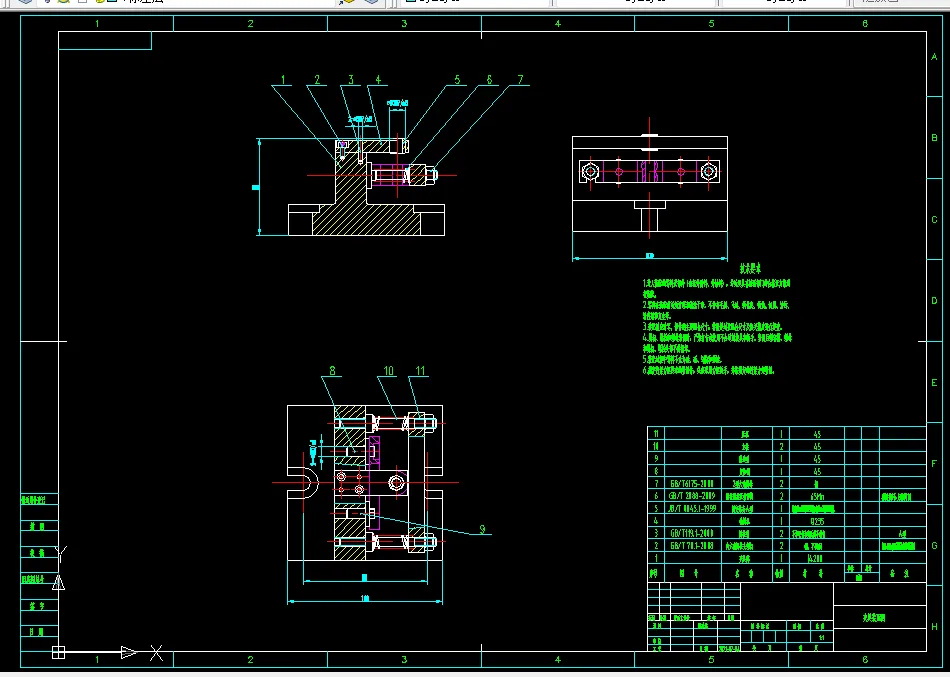The width and height of the screenshot is (950, 677).
Task: Click part callout number 9 beside plan view
Action: point(482,529)
